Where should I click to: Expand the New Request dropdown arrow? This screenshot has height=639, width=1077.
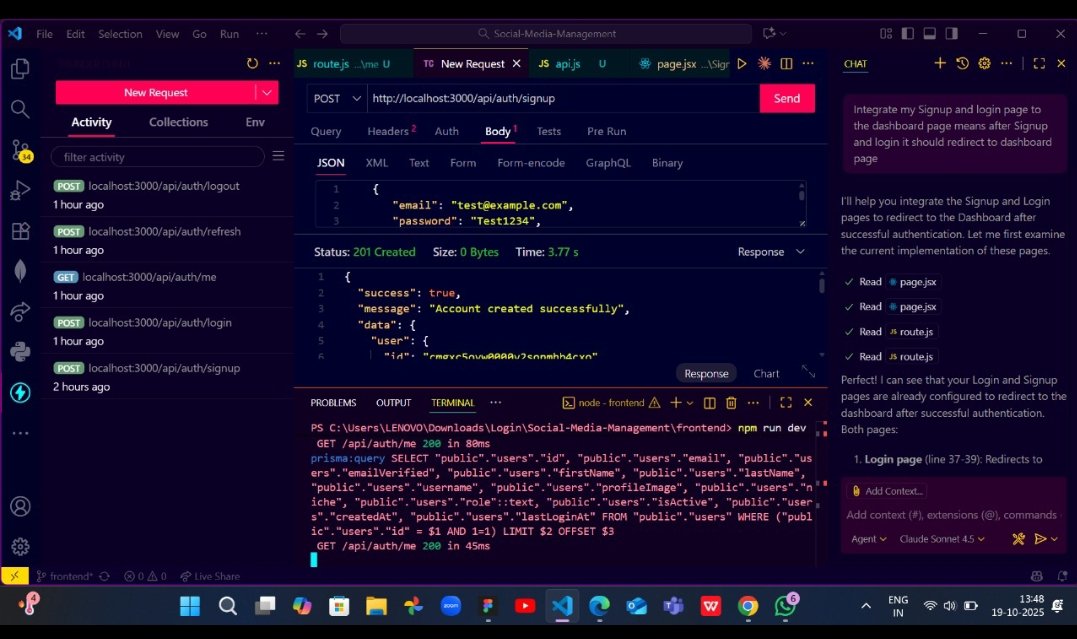point(267,92)
